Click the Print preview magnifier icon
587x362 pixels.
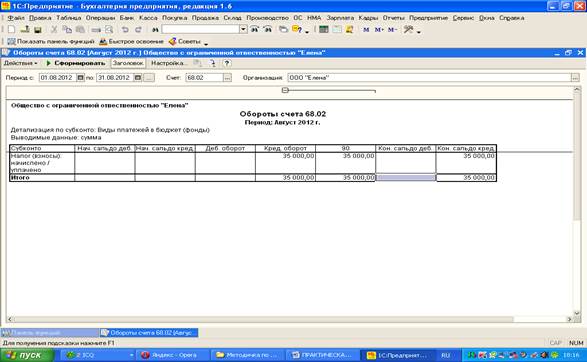[x=109, y=30]
